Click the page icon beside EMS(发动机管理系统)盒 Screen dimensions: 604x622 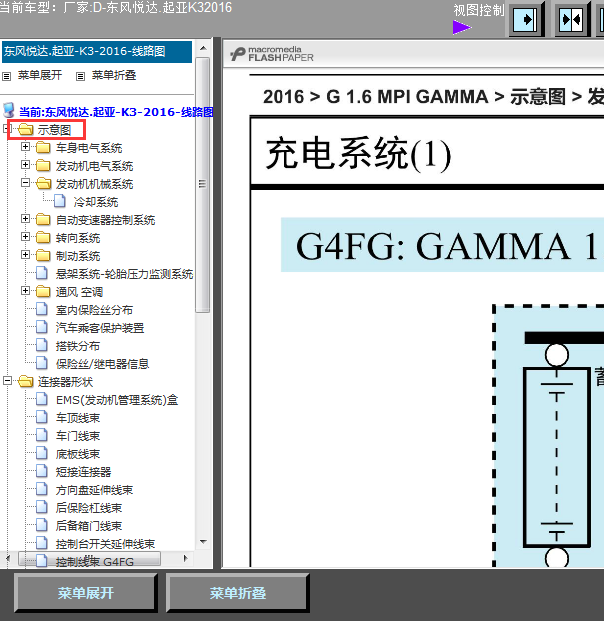point(42,399)
